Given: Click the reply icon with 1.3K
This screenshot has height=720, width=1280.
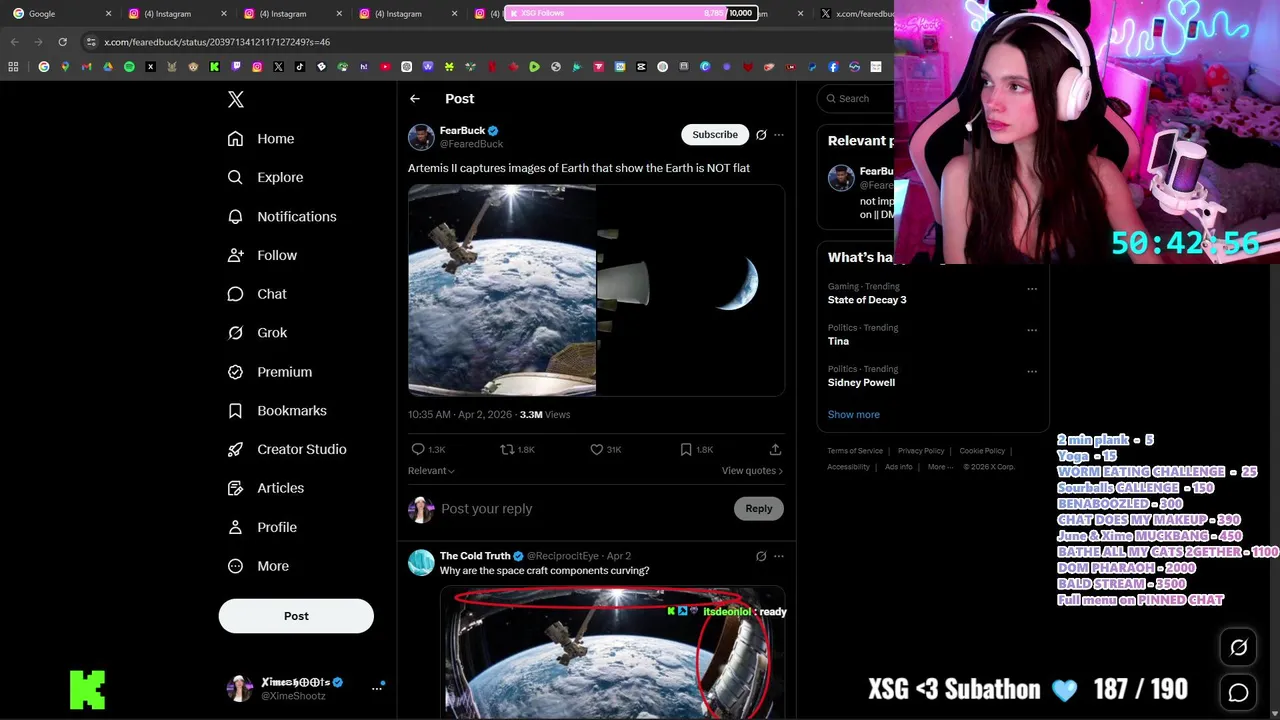Looking at the screenshot, I should (418, 450).
